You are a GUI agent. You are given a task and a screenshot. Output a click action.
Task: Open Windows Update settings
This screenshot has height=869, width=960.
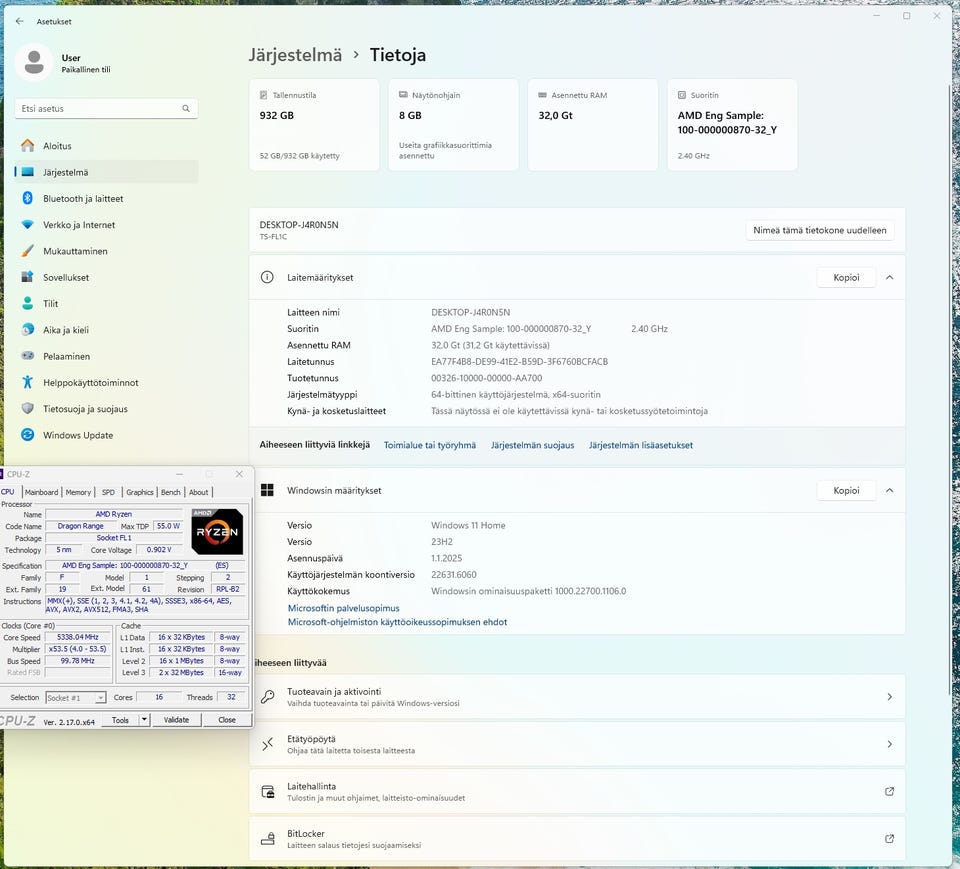click(x=106, y=435)
